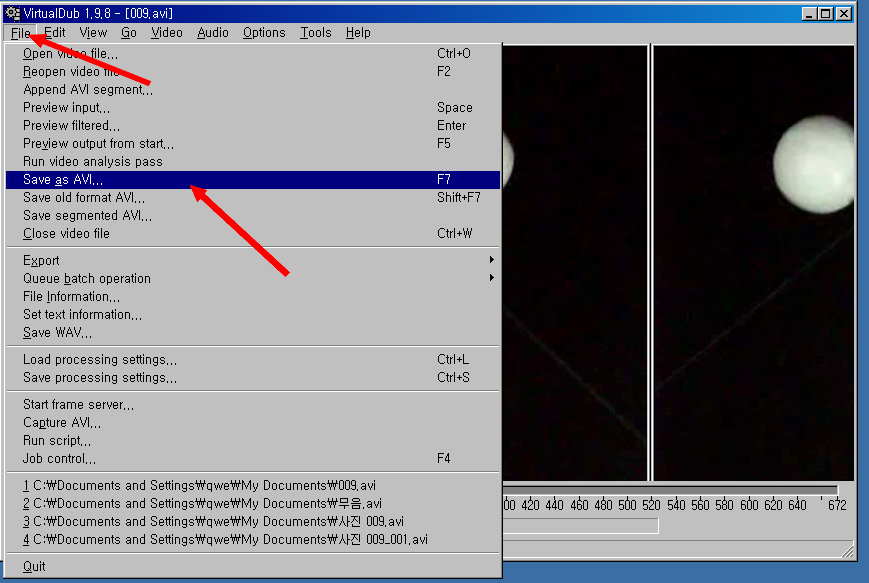Open the Video menu

click(167, 33)
